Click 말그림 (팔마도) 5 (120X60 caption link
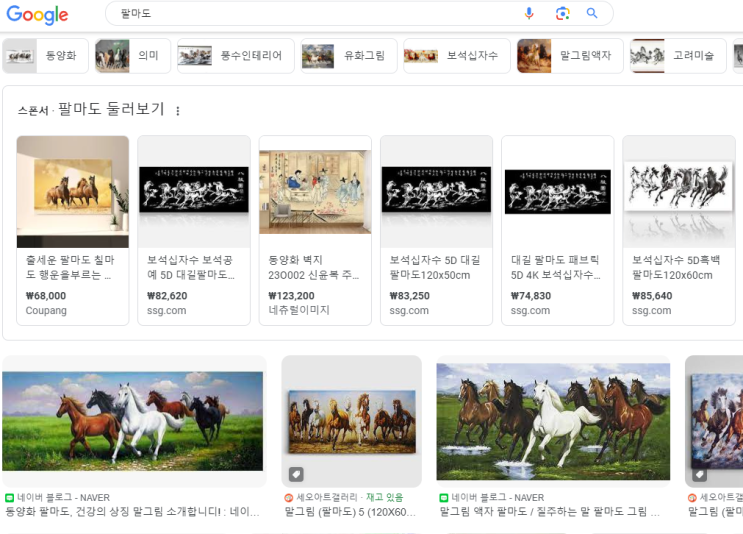Screen dimensions: 743x534 [x=350, y=512]
